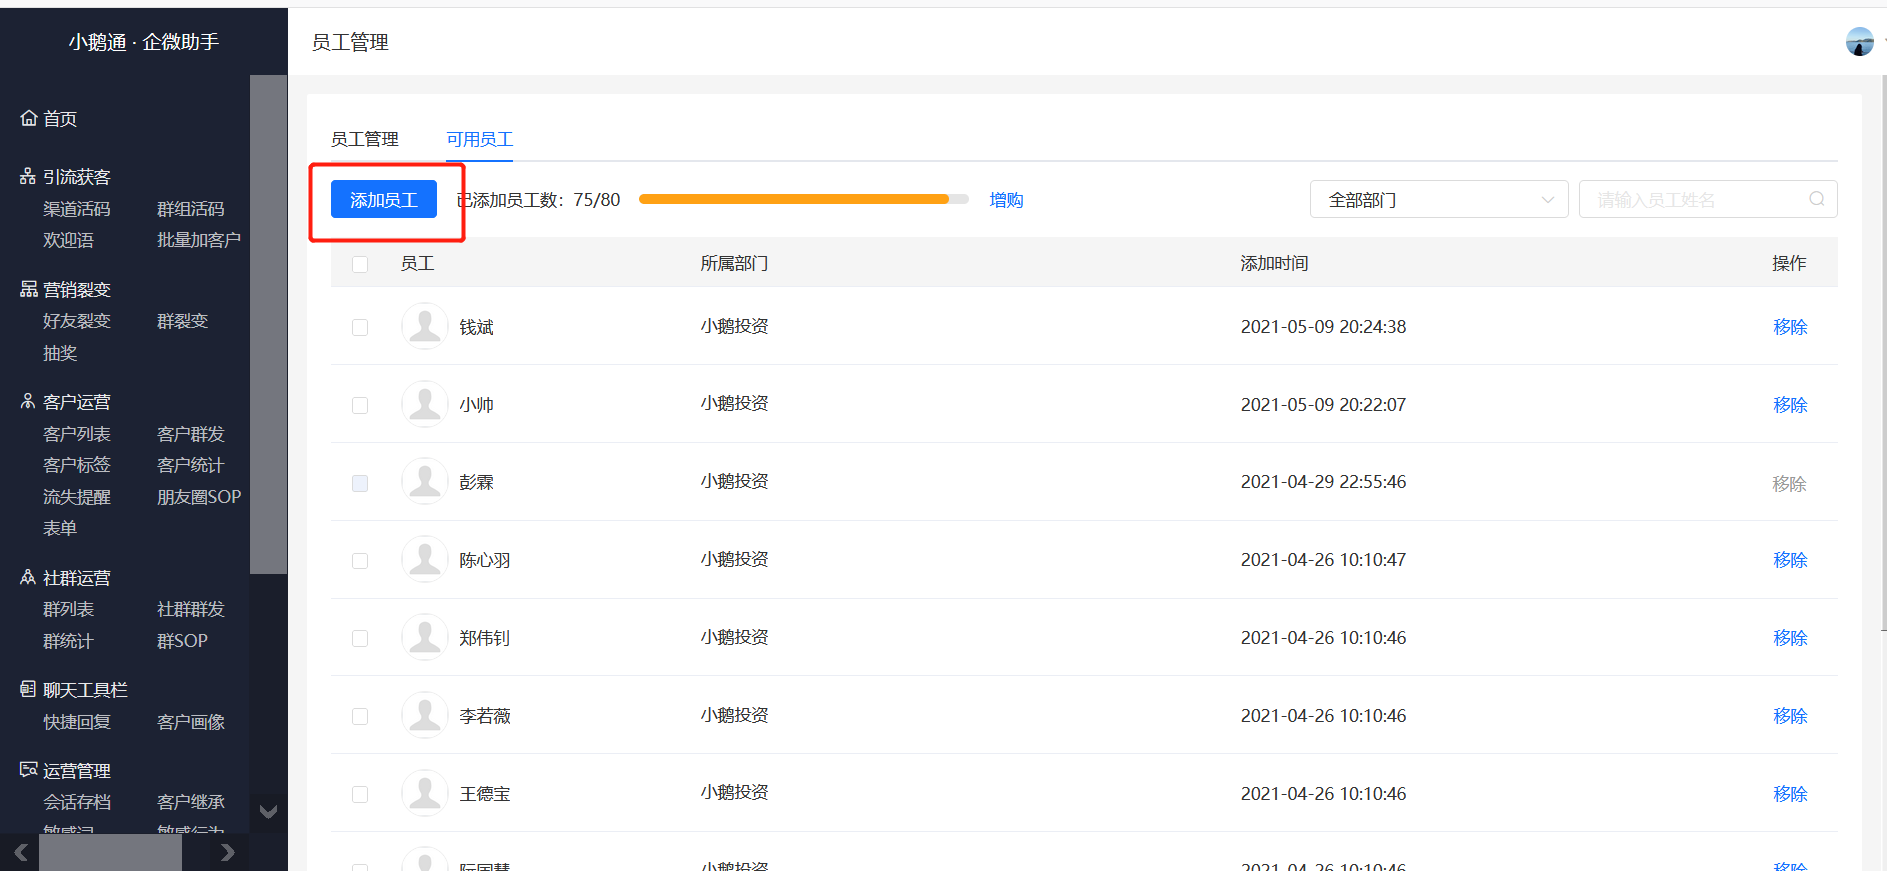
Task: Click the 营销裂变 section icon
Action: (x=28, y=289)
